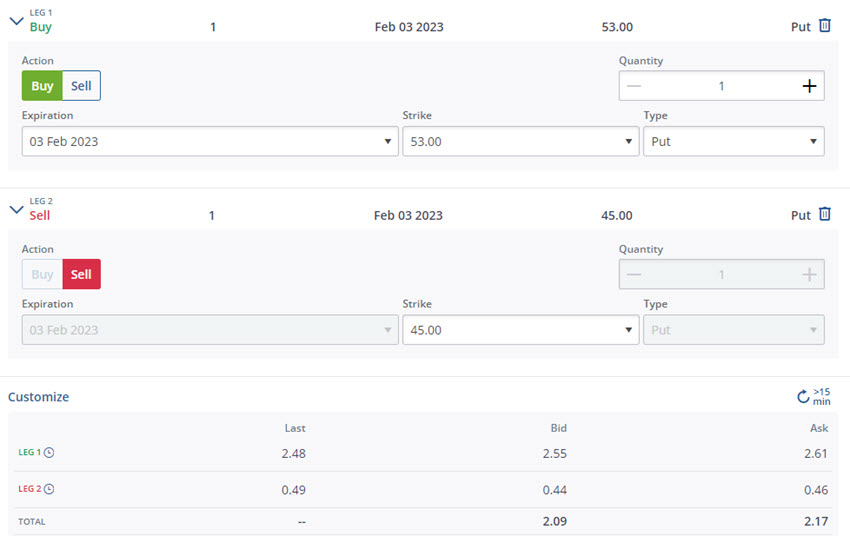Screen dimensions: 850x536
Task: Collapse Leg 2 using its chevron
Action: 17,210
